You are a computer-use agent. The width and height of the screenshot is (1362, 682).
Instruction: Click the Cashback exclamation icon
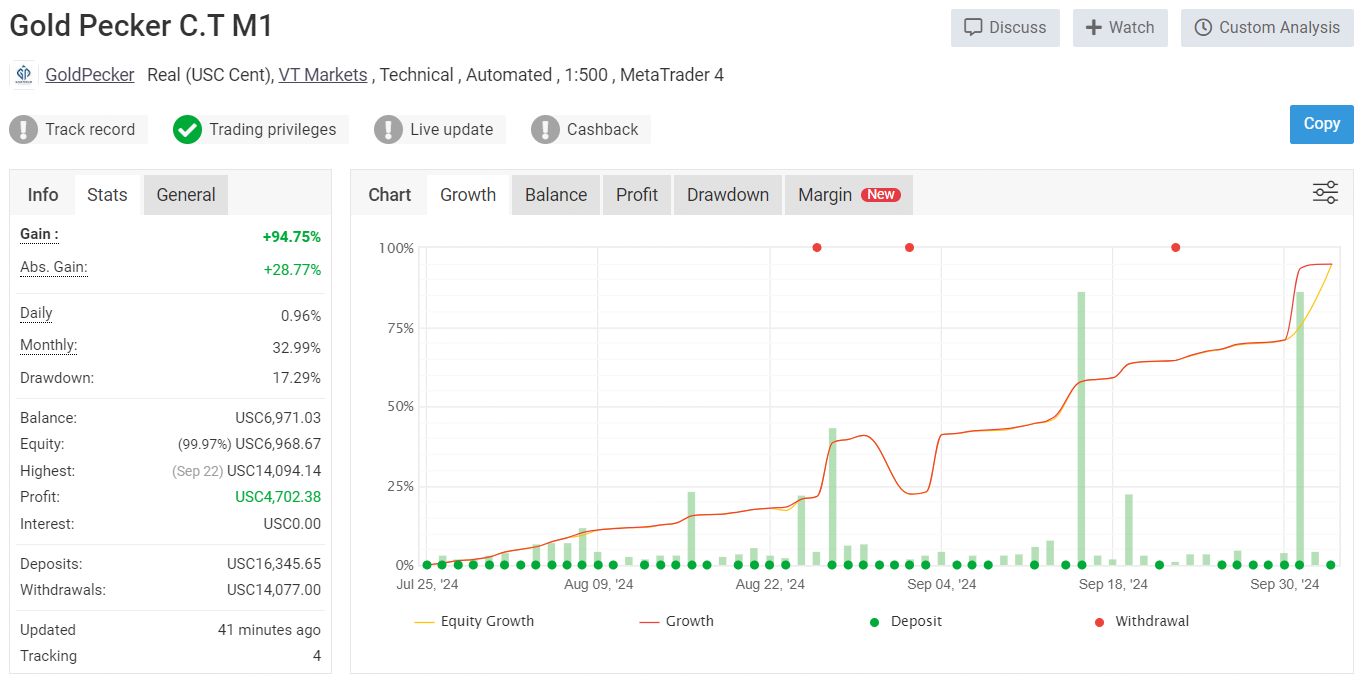click(x=545, y=129)
